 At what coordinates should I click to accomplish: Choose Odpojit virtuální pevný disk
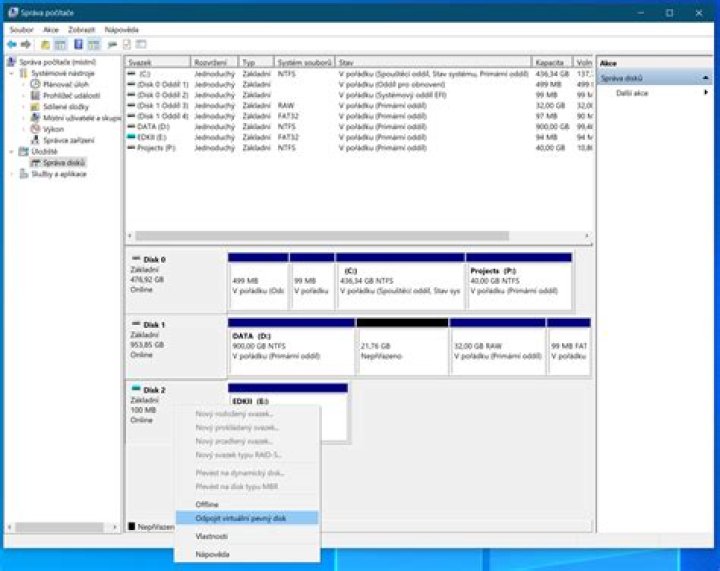pos(247,518)
